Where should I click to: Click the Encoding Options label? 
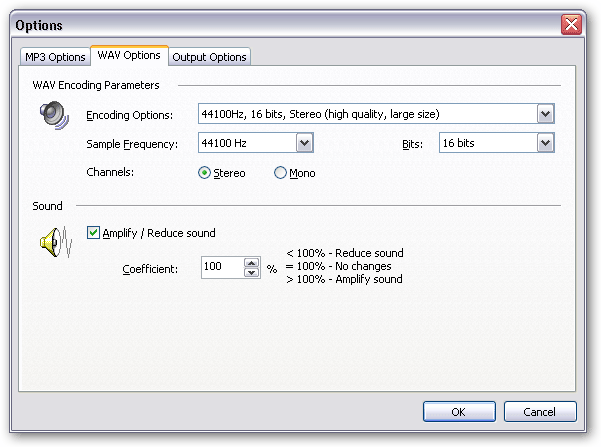130,115
